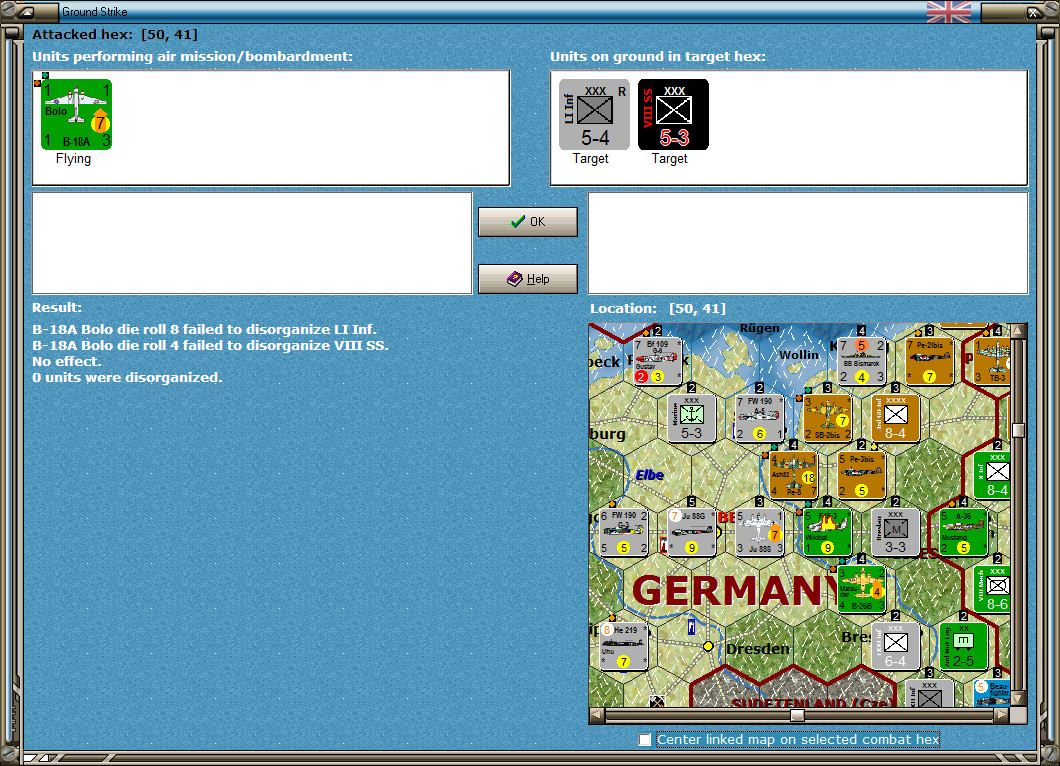Image resolution: width=1060 pixels, height=766 pixels.
Task: Click the Rügen island label on map
Action: click(759, 329)
